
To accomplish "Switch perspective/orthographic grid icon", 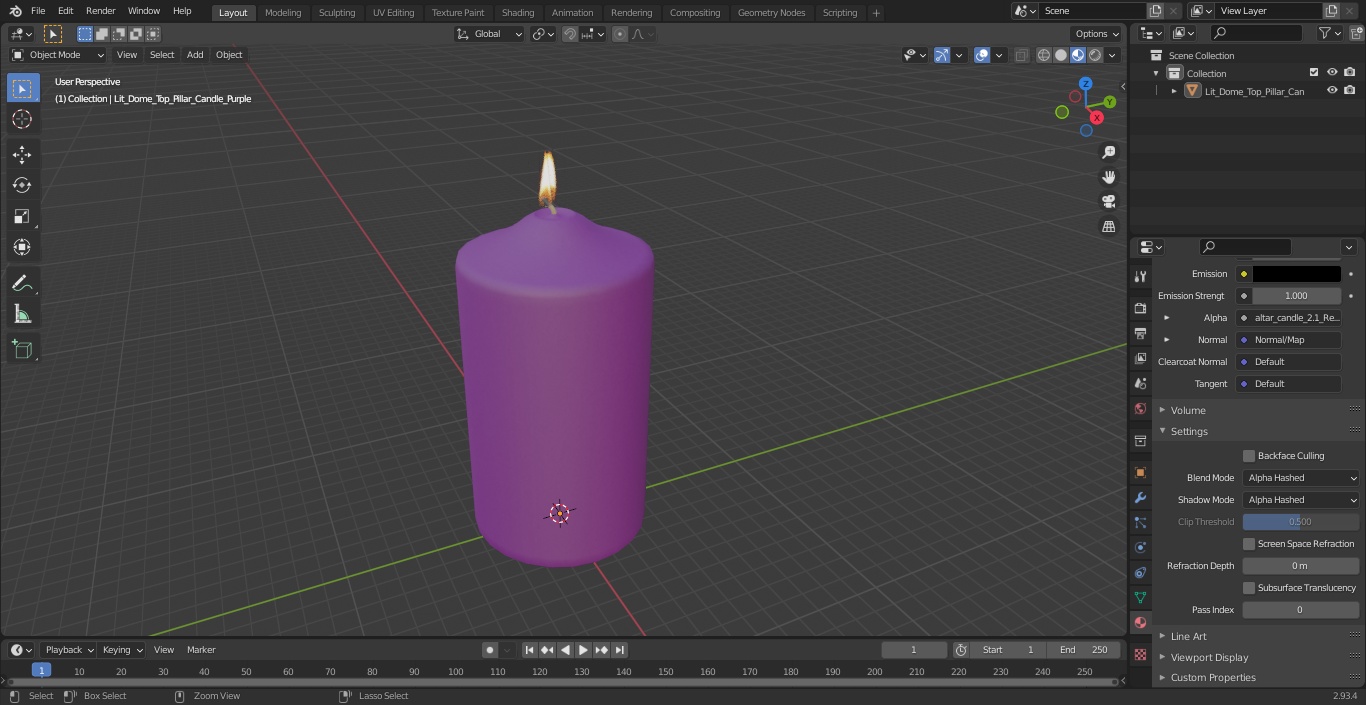I will click(x=1108, y=227).
